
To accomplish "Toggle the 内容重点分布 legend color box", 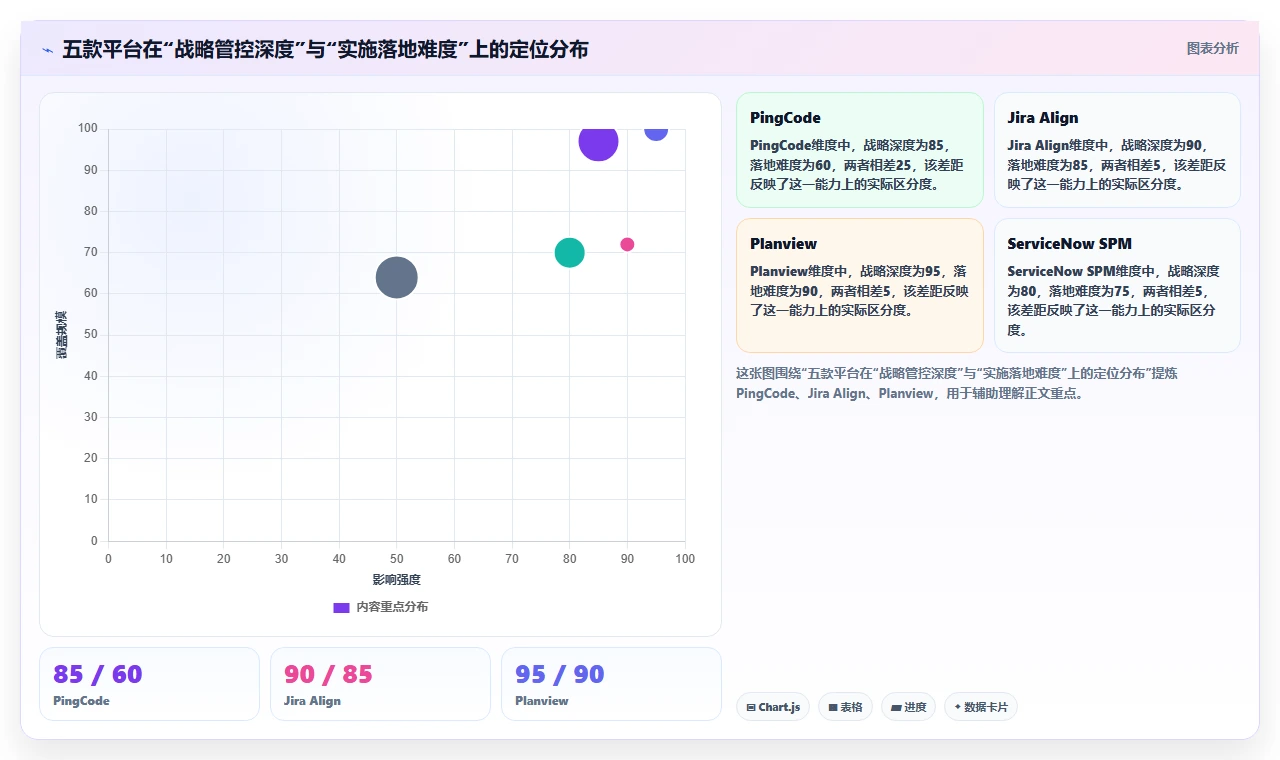I will (x=341, y=607).
